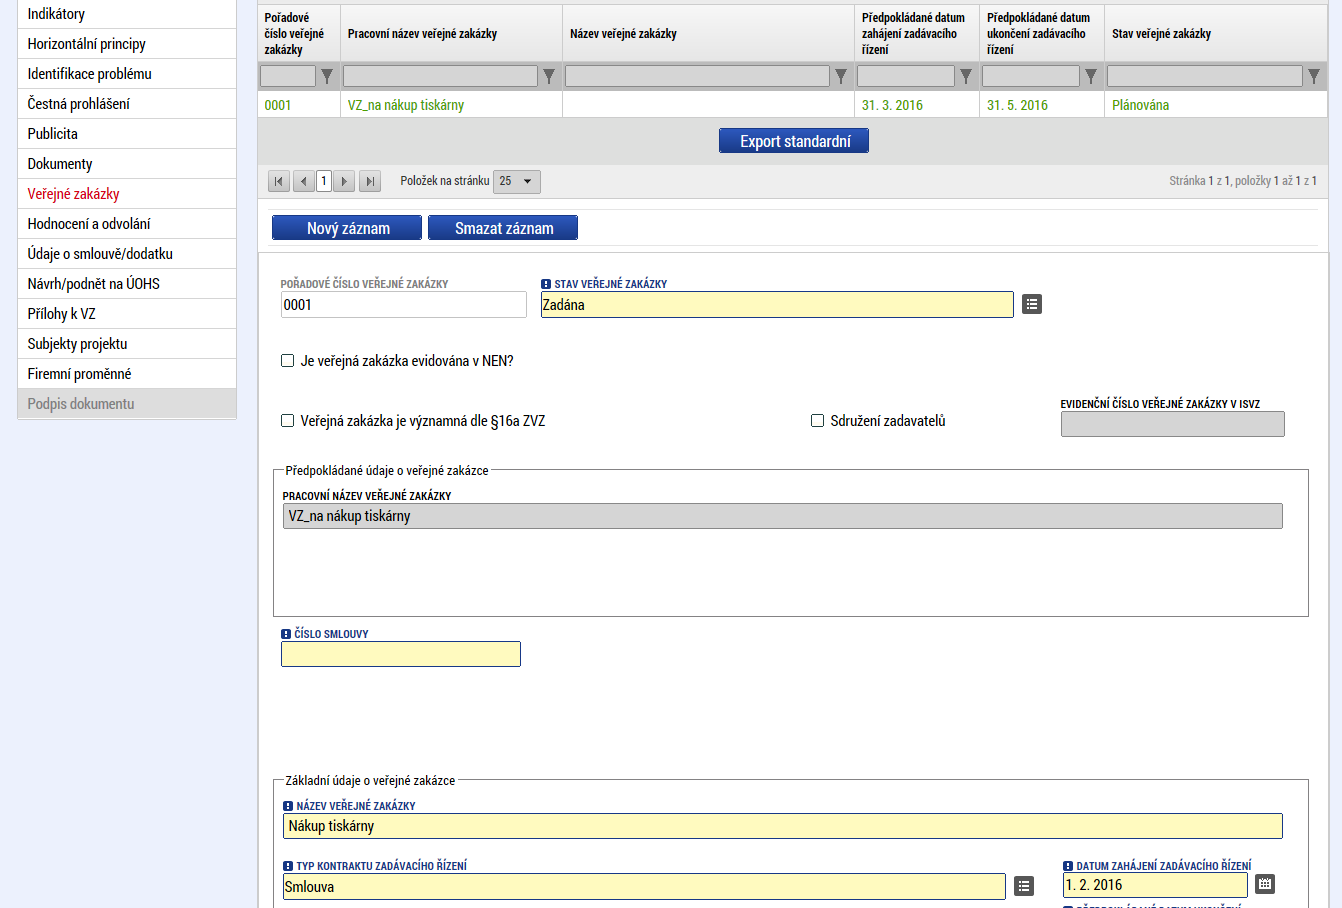Viewport: 1342px width, 908px height.
Task: Open filter icon for Stav veřejné zakázky column
Action: point(1314,76)
